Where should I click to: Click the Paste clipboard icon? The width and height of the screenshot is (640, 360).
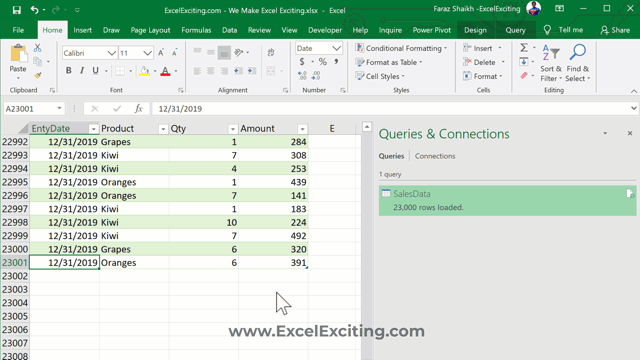[18, 54]
